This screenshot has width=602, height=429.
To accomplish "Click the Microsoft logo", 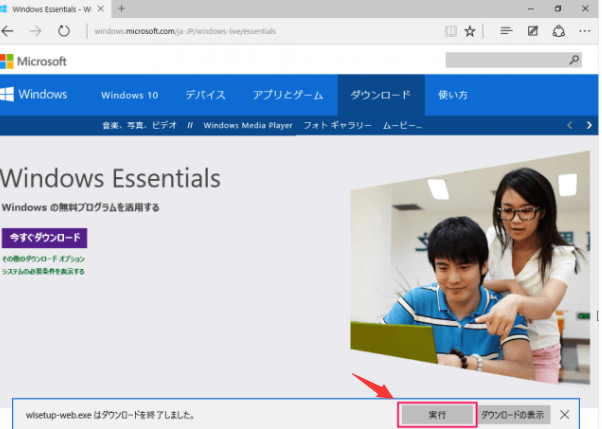I will [x=33, y=61].
